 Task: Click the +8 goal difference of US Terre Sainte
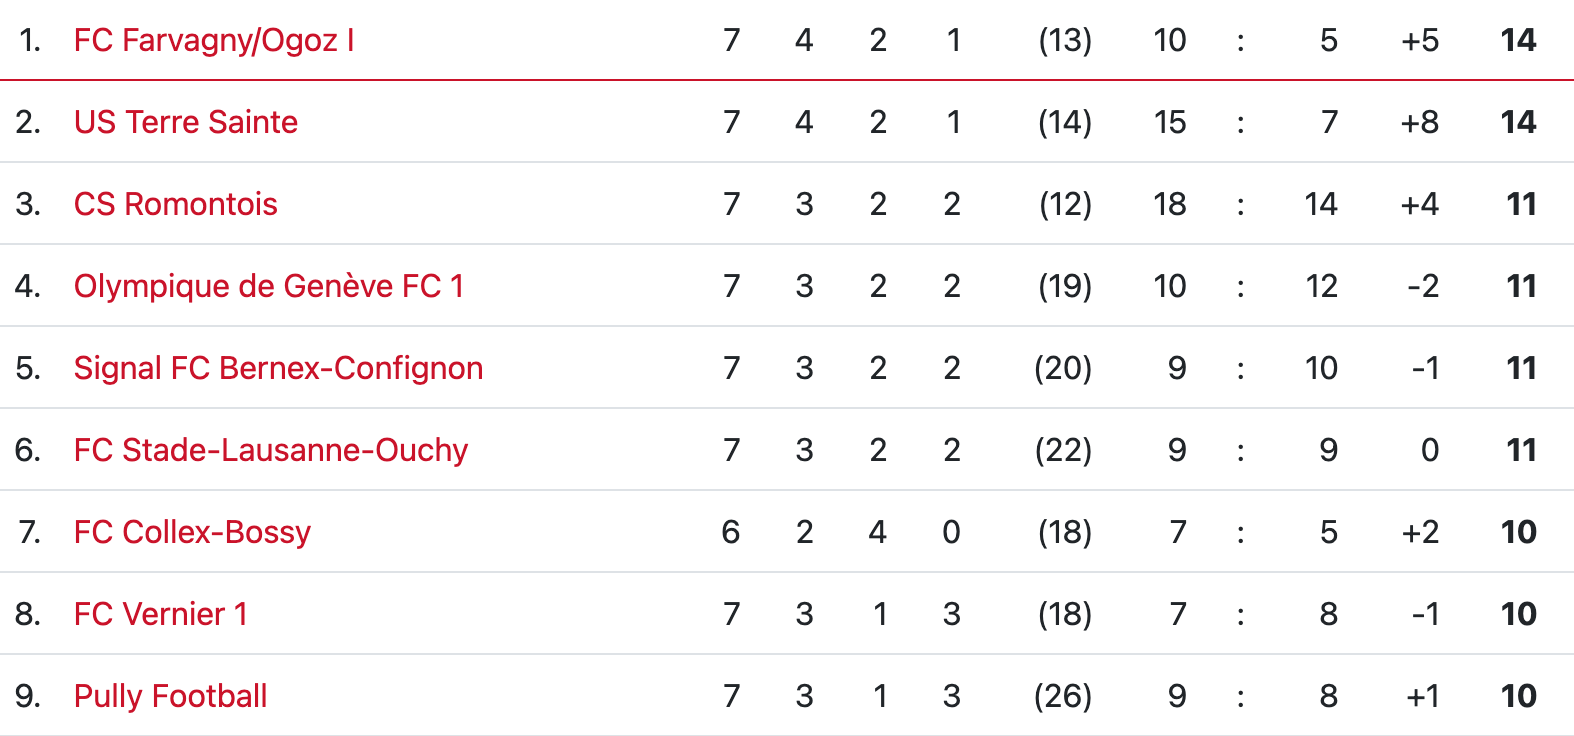tap(1420, 122)
